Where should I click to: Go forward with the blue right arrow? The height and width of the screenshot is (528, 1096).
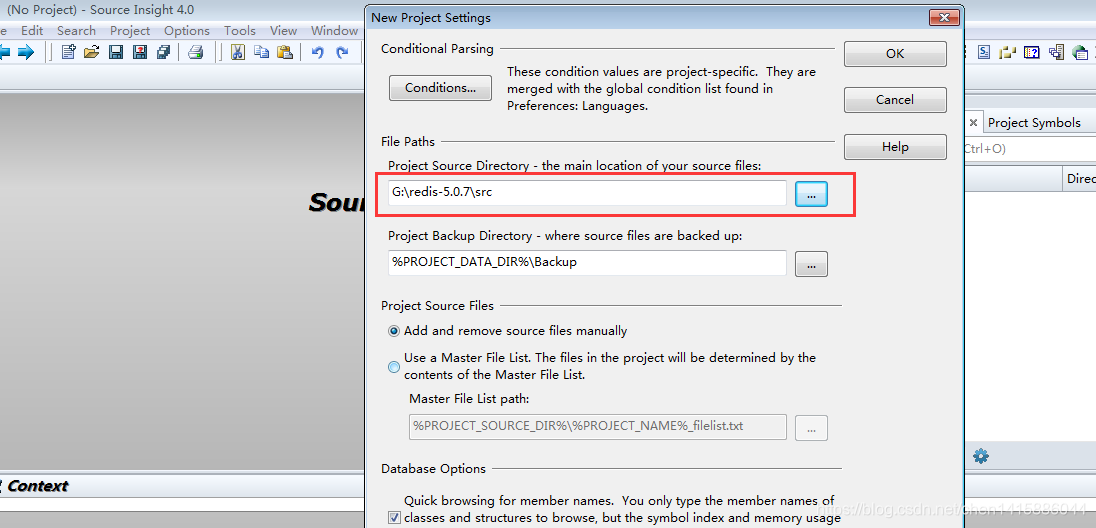[25, 52]
